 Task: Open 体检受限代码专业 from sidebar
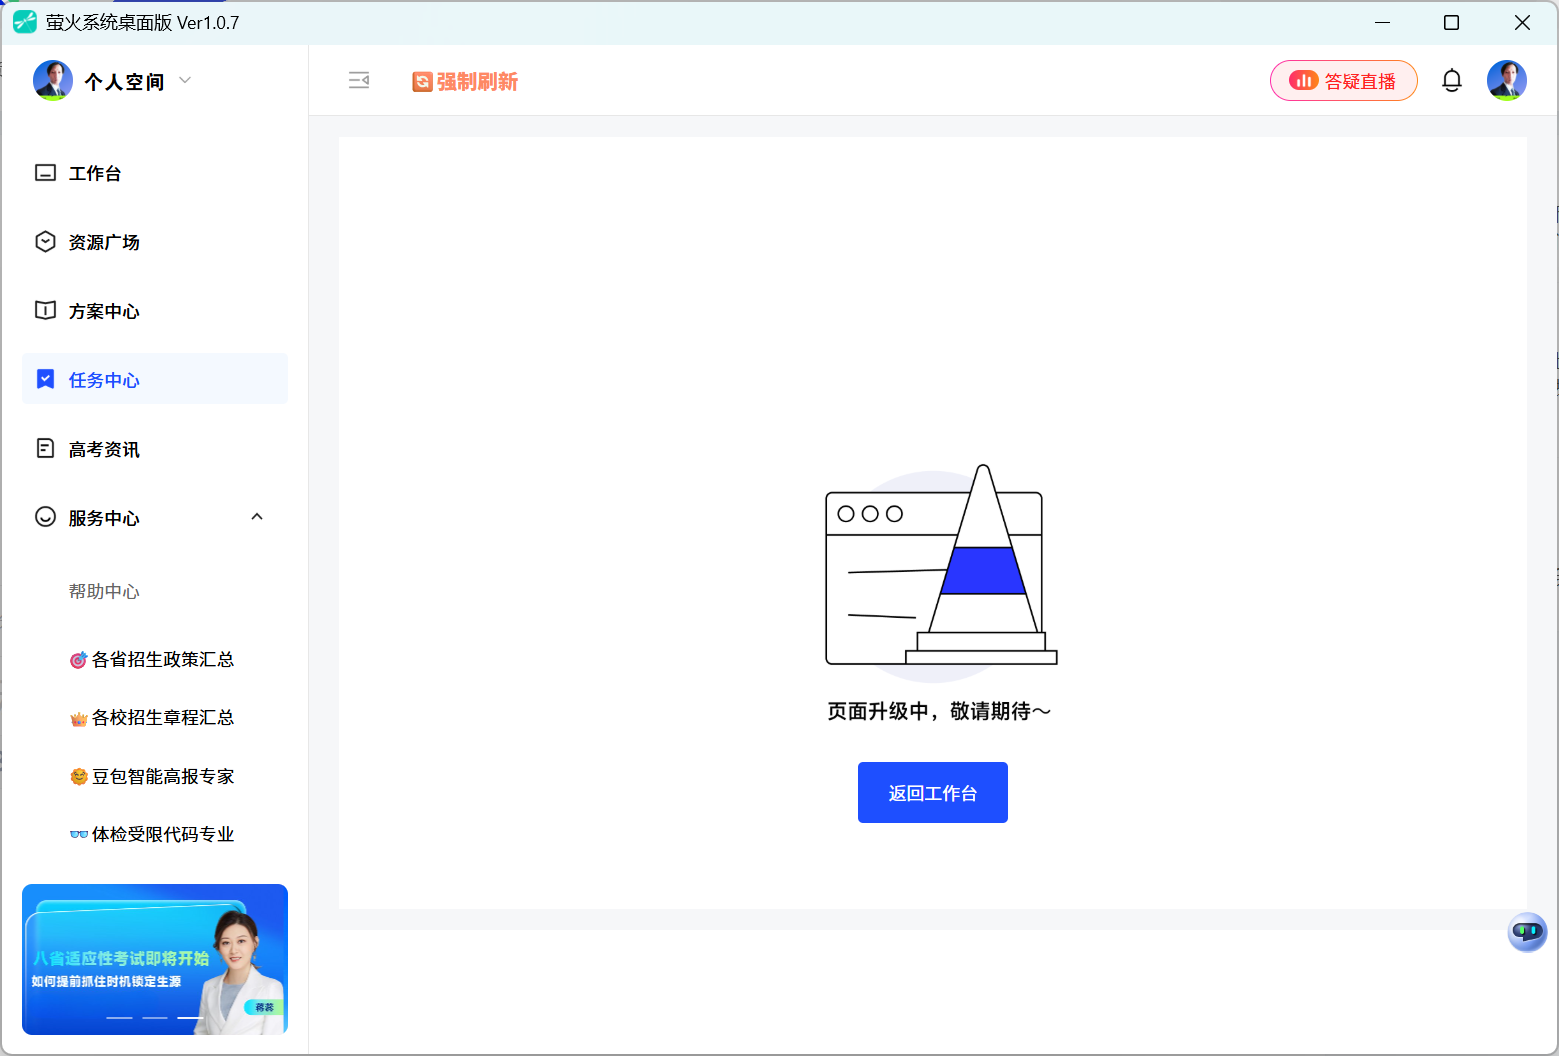pyautogui.click(x=162, y=834)
